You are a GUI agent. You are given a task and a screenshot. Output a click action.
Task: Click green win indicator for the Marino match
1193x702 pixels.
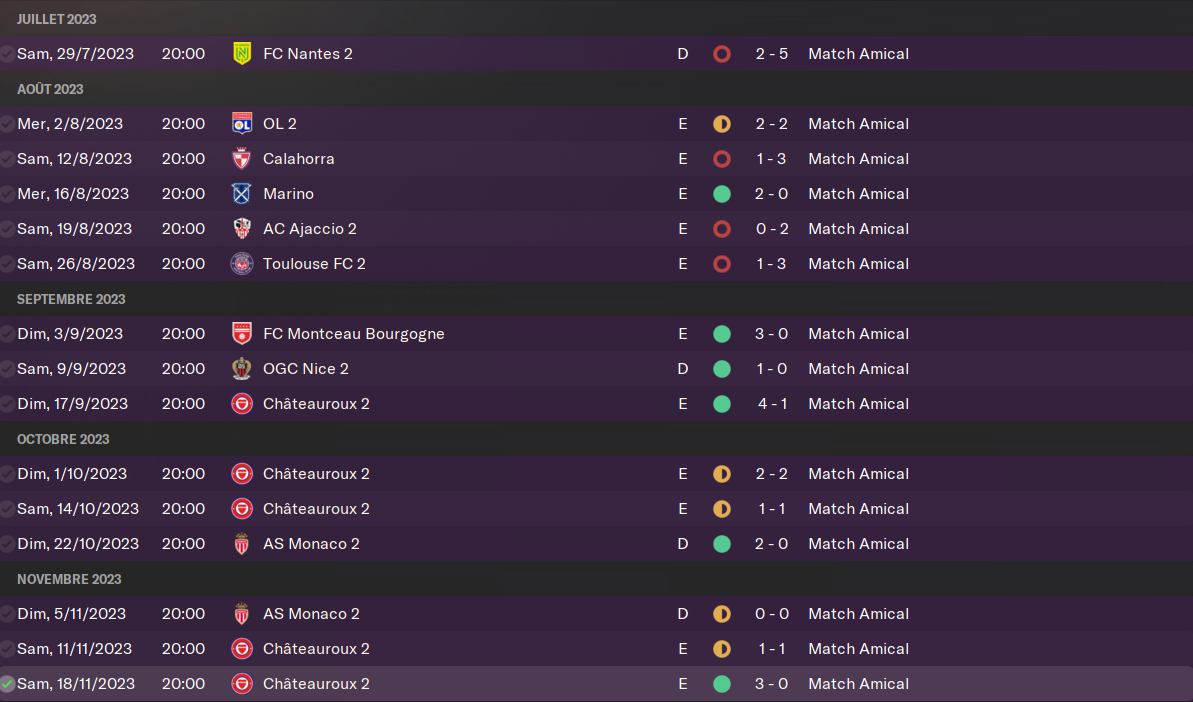click(x=722, y=194)
